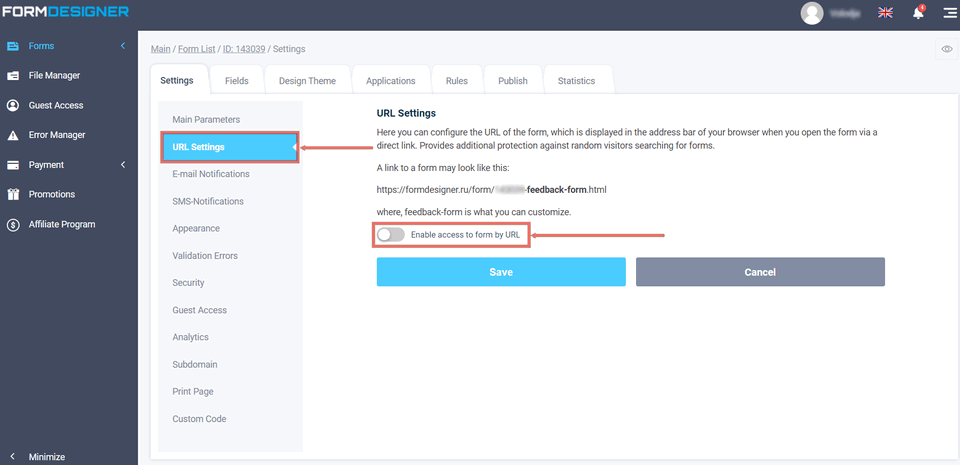The width and height of the screenshot is (960, 465).
Task: Open notifications bell icon
Action: [x=917, y=13]
